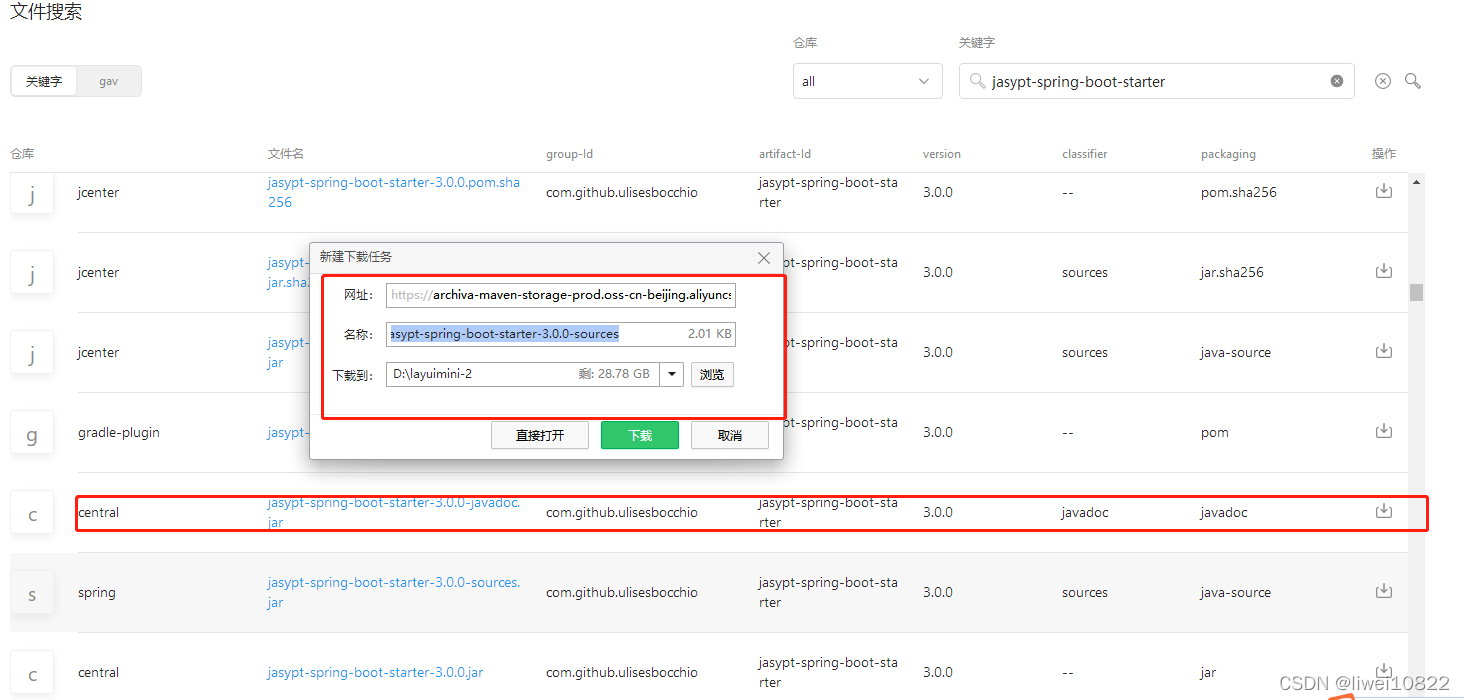Image resolution: width=1464 pixels, height=700 pixels.
Task: Click the j avatar of jcenter pom.sha256 row
Action: [x=32, y=194]
